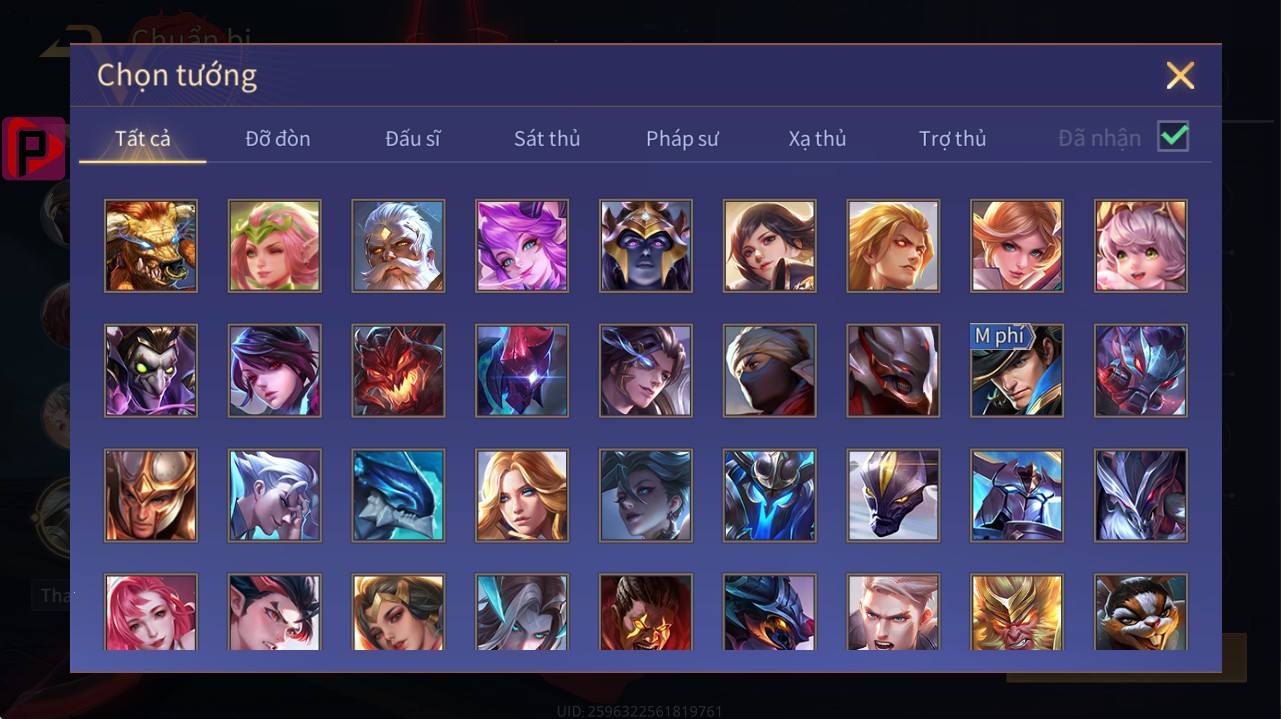Toggle the 'Đã nhận' checkbox
Image resolution: width=1281 pixels, height=719 pixels.
[x=1173, y=137]
